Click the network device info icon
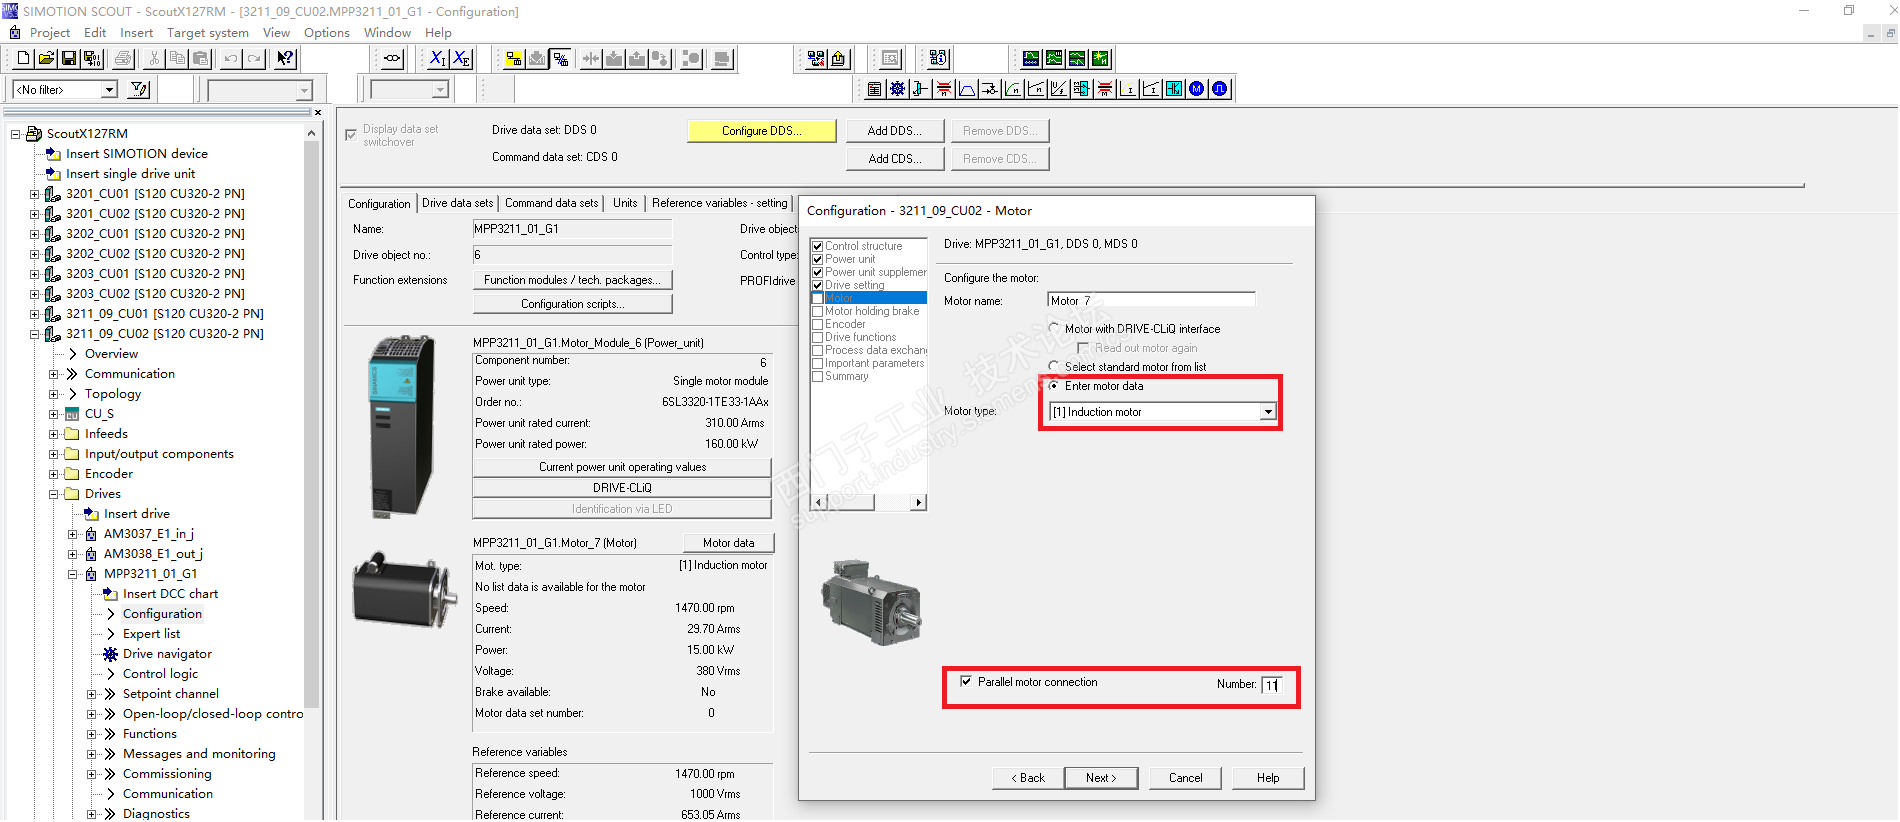This screenshot has height=822, width=1900. [938, 59]
